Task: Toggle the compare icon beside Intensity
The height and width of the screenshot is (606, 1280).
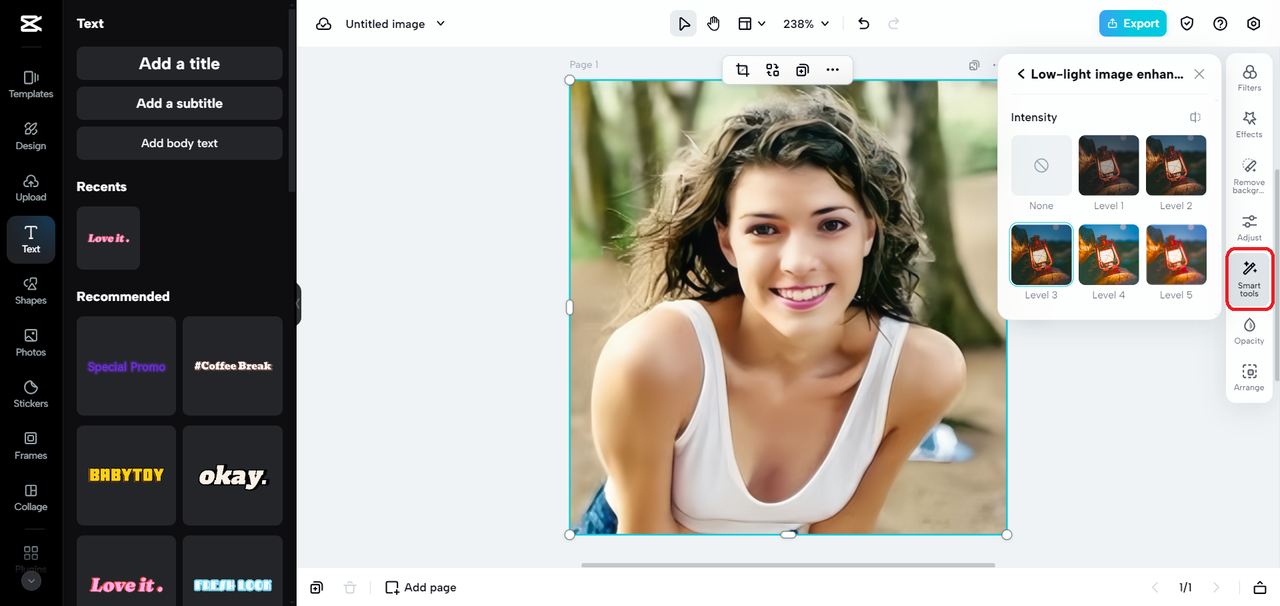Action: point(1195,117)
